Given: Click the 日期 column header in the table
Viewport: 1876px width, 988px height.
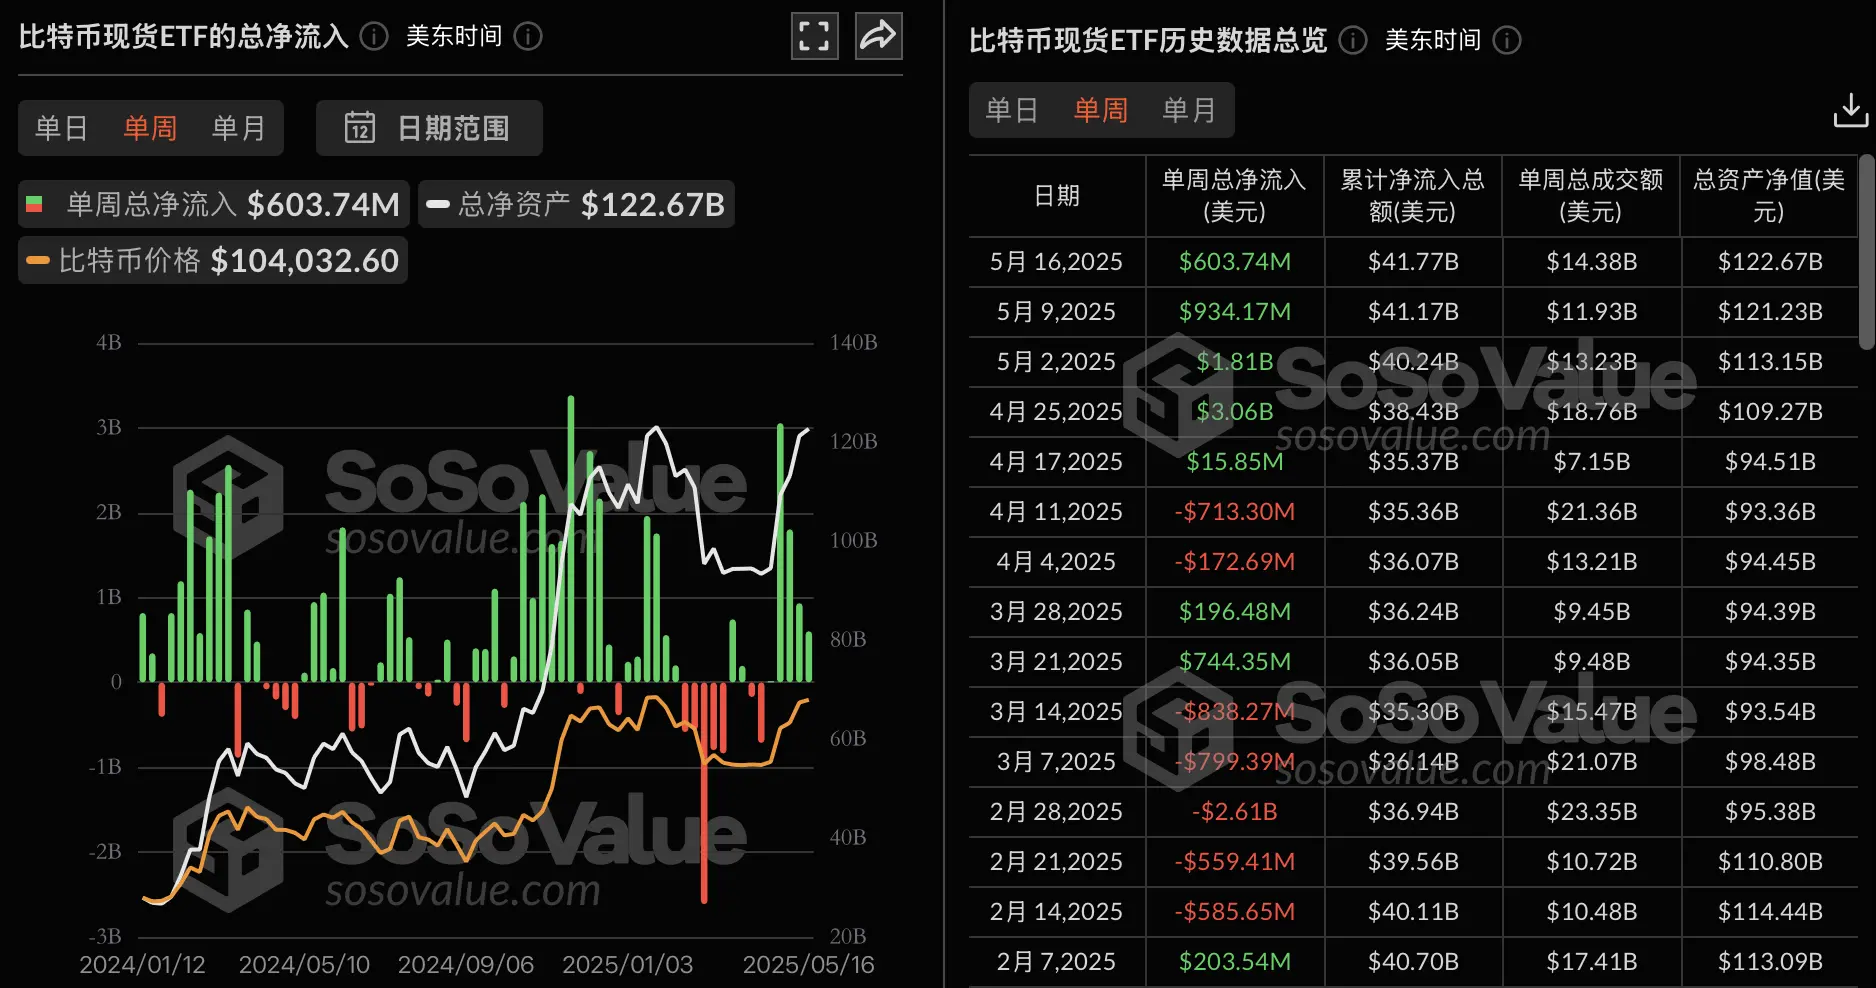Looking at the screenshot, I should pos(1056,196).
